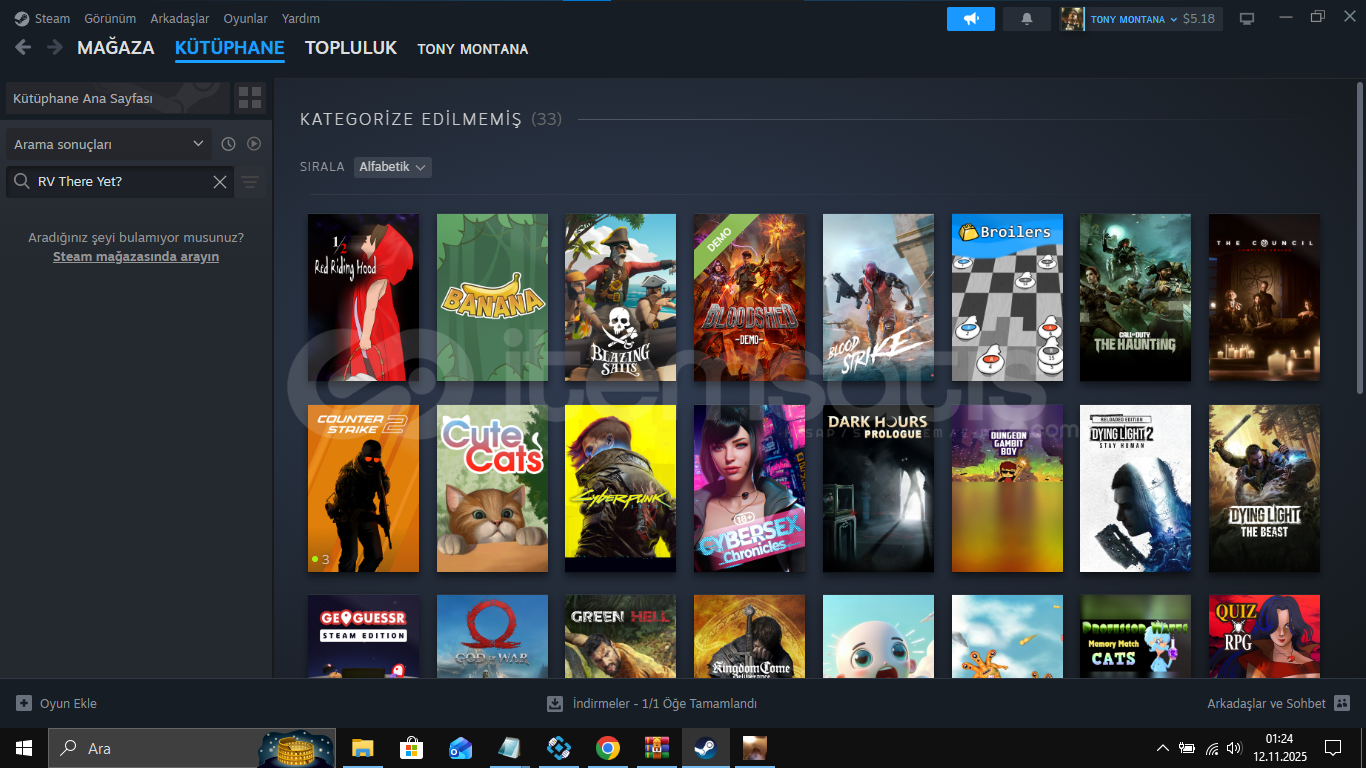Launch Microsoft Store from the taskbar
This screenshot has width=1366, height=768.
pyautogui.click(x=411, y=748)
